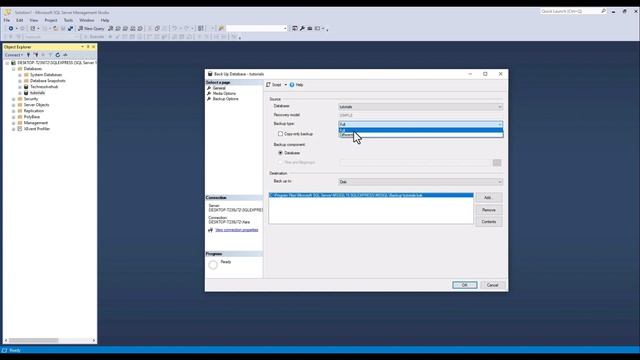Select the Technosolvehub database tree row
Viewport: 640px width, 360px height.
pos(44,87)
